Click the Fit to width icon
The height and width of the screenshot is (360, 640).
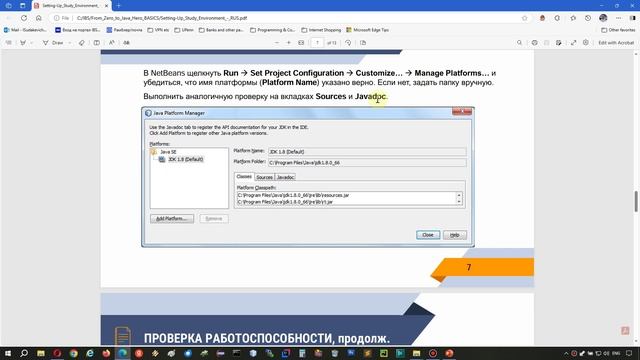click(301, 42)
